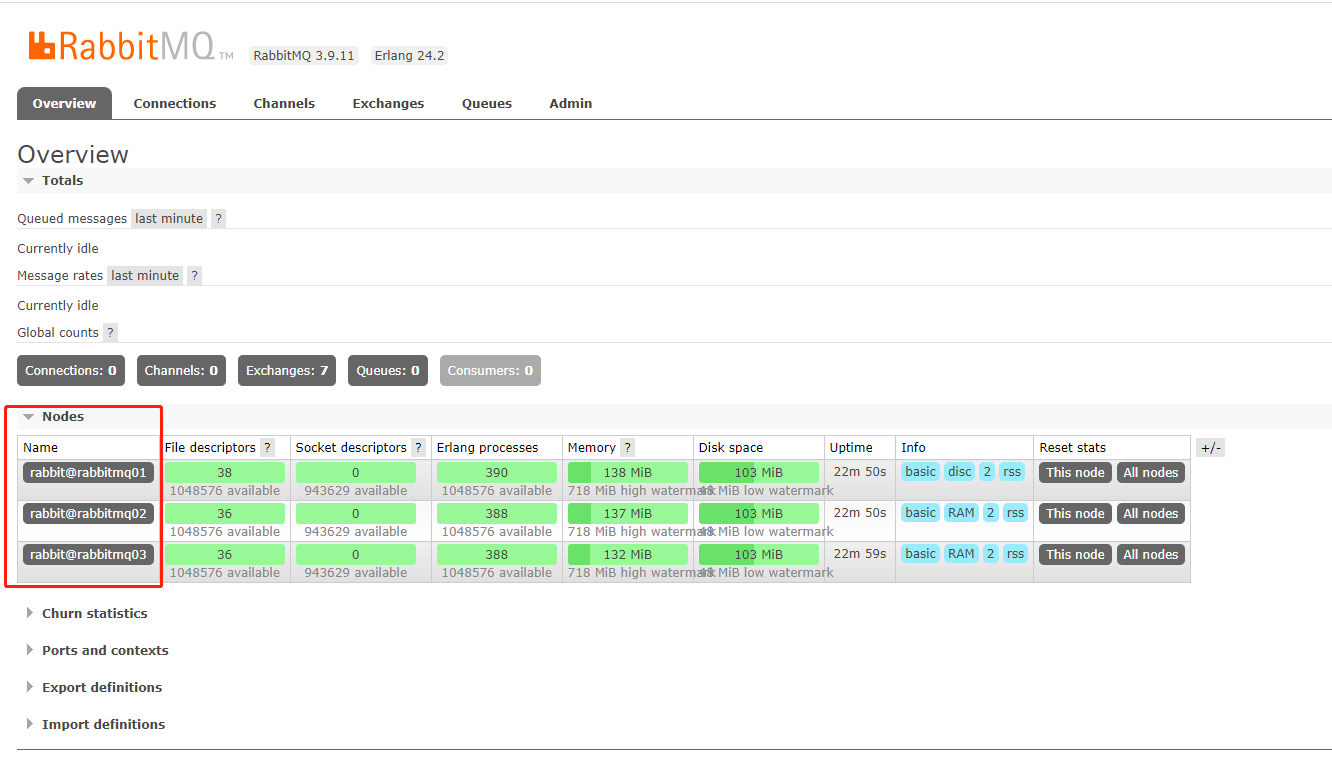The width and height of the screenshot is (1332, 757).
Task: Toggle node table columns with +/-
Action: click(x=1210, y=448)
